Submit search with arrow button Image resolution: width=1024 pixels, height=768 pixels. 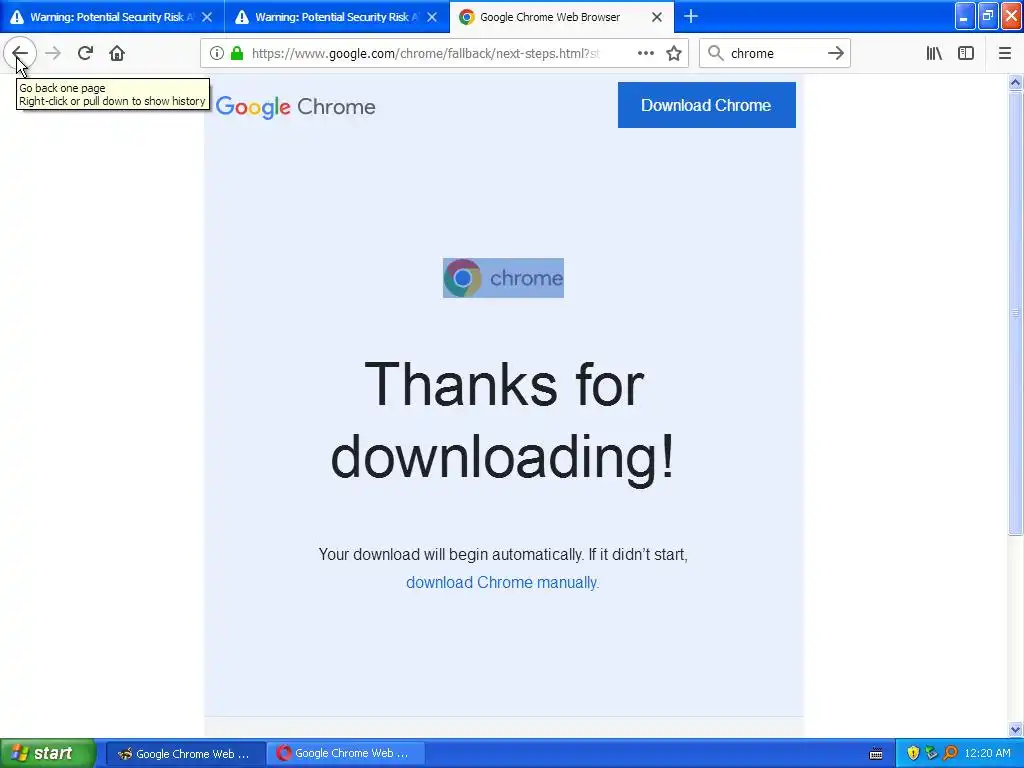click(836, 54)
